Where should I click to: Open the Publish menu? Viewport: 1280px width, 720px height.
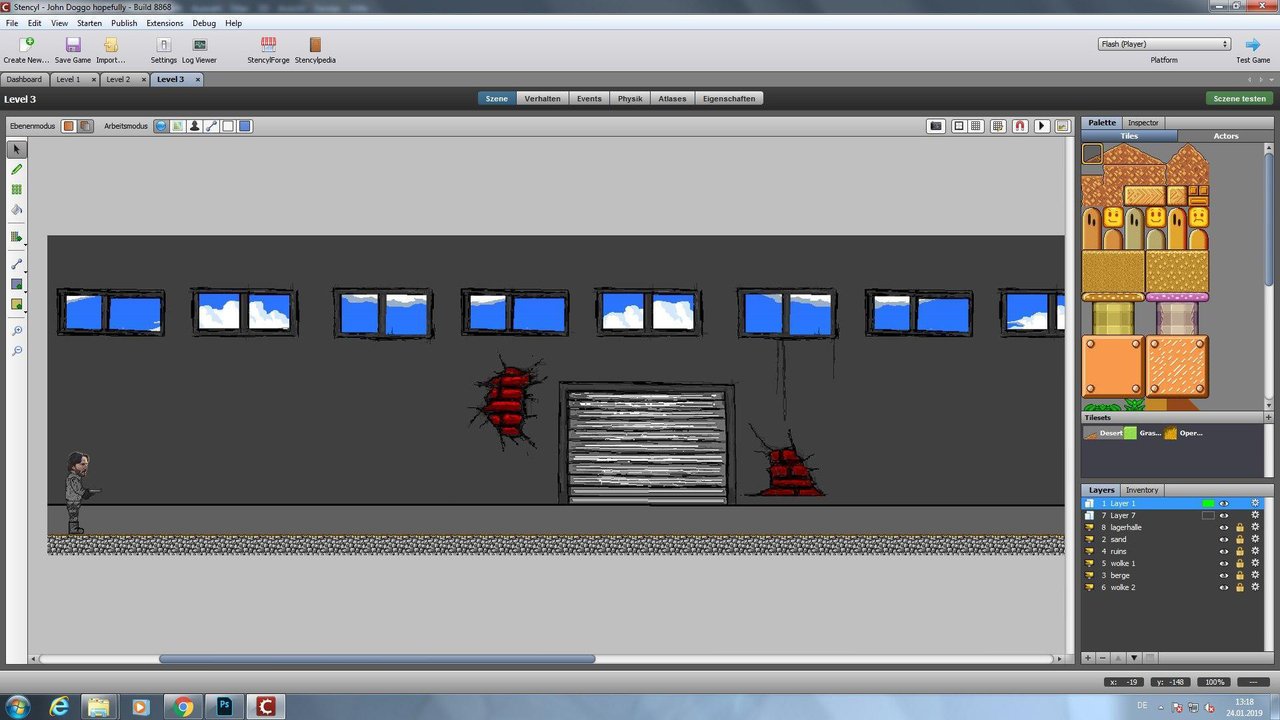coord(124,23)
